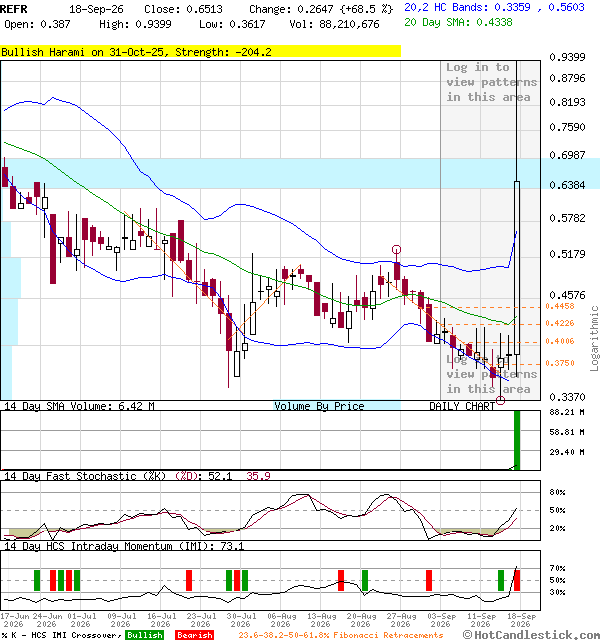Click the 0.3750 Fibonacci level label
The width and height of the screenshot is (600, 640).
(x=560, y=363)
